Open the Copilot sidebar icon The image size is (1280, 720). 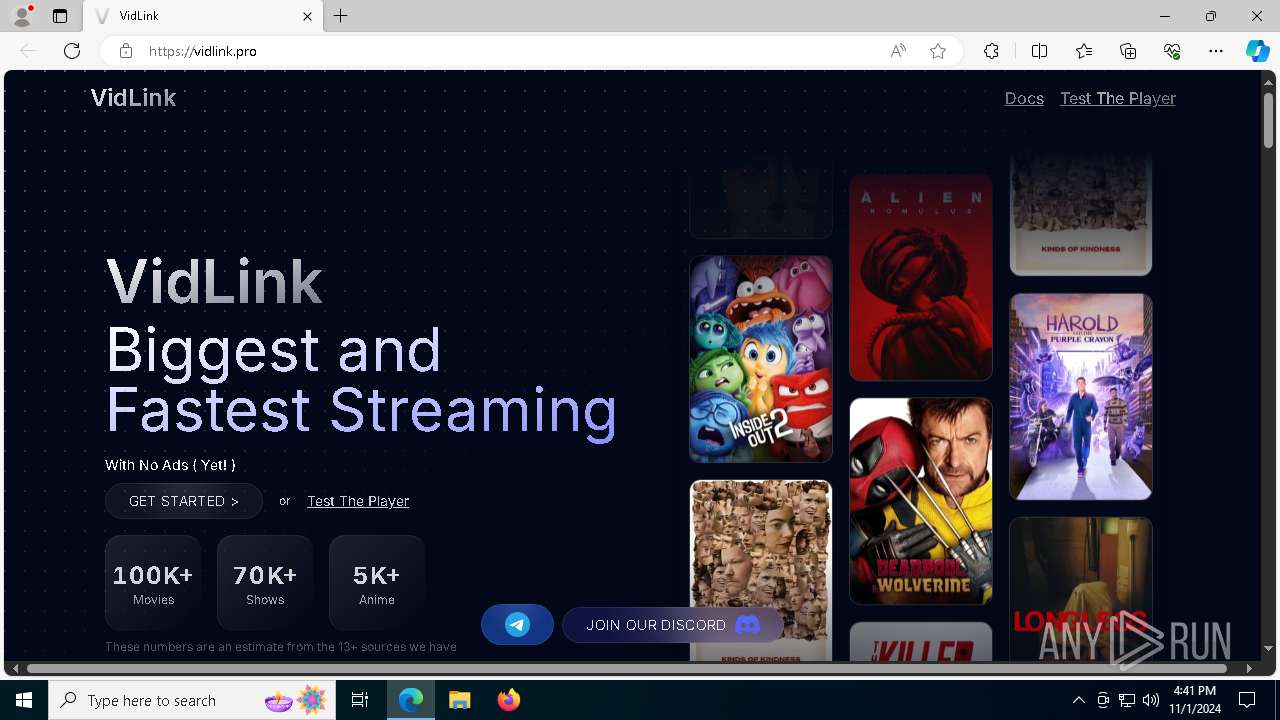pyautogui.click(x=1257, y=51)
